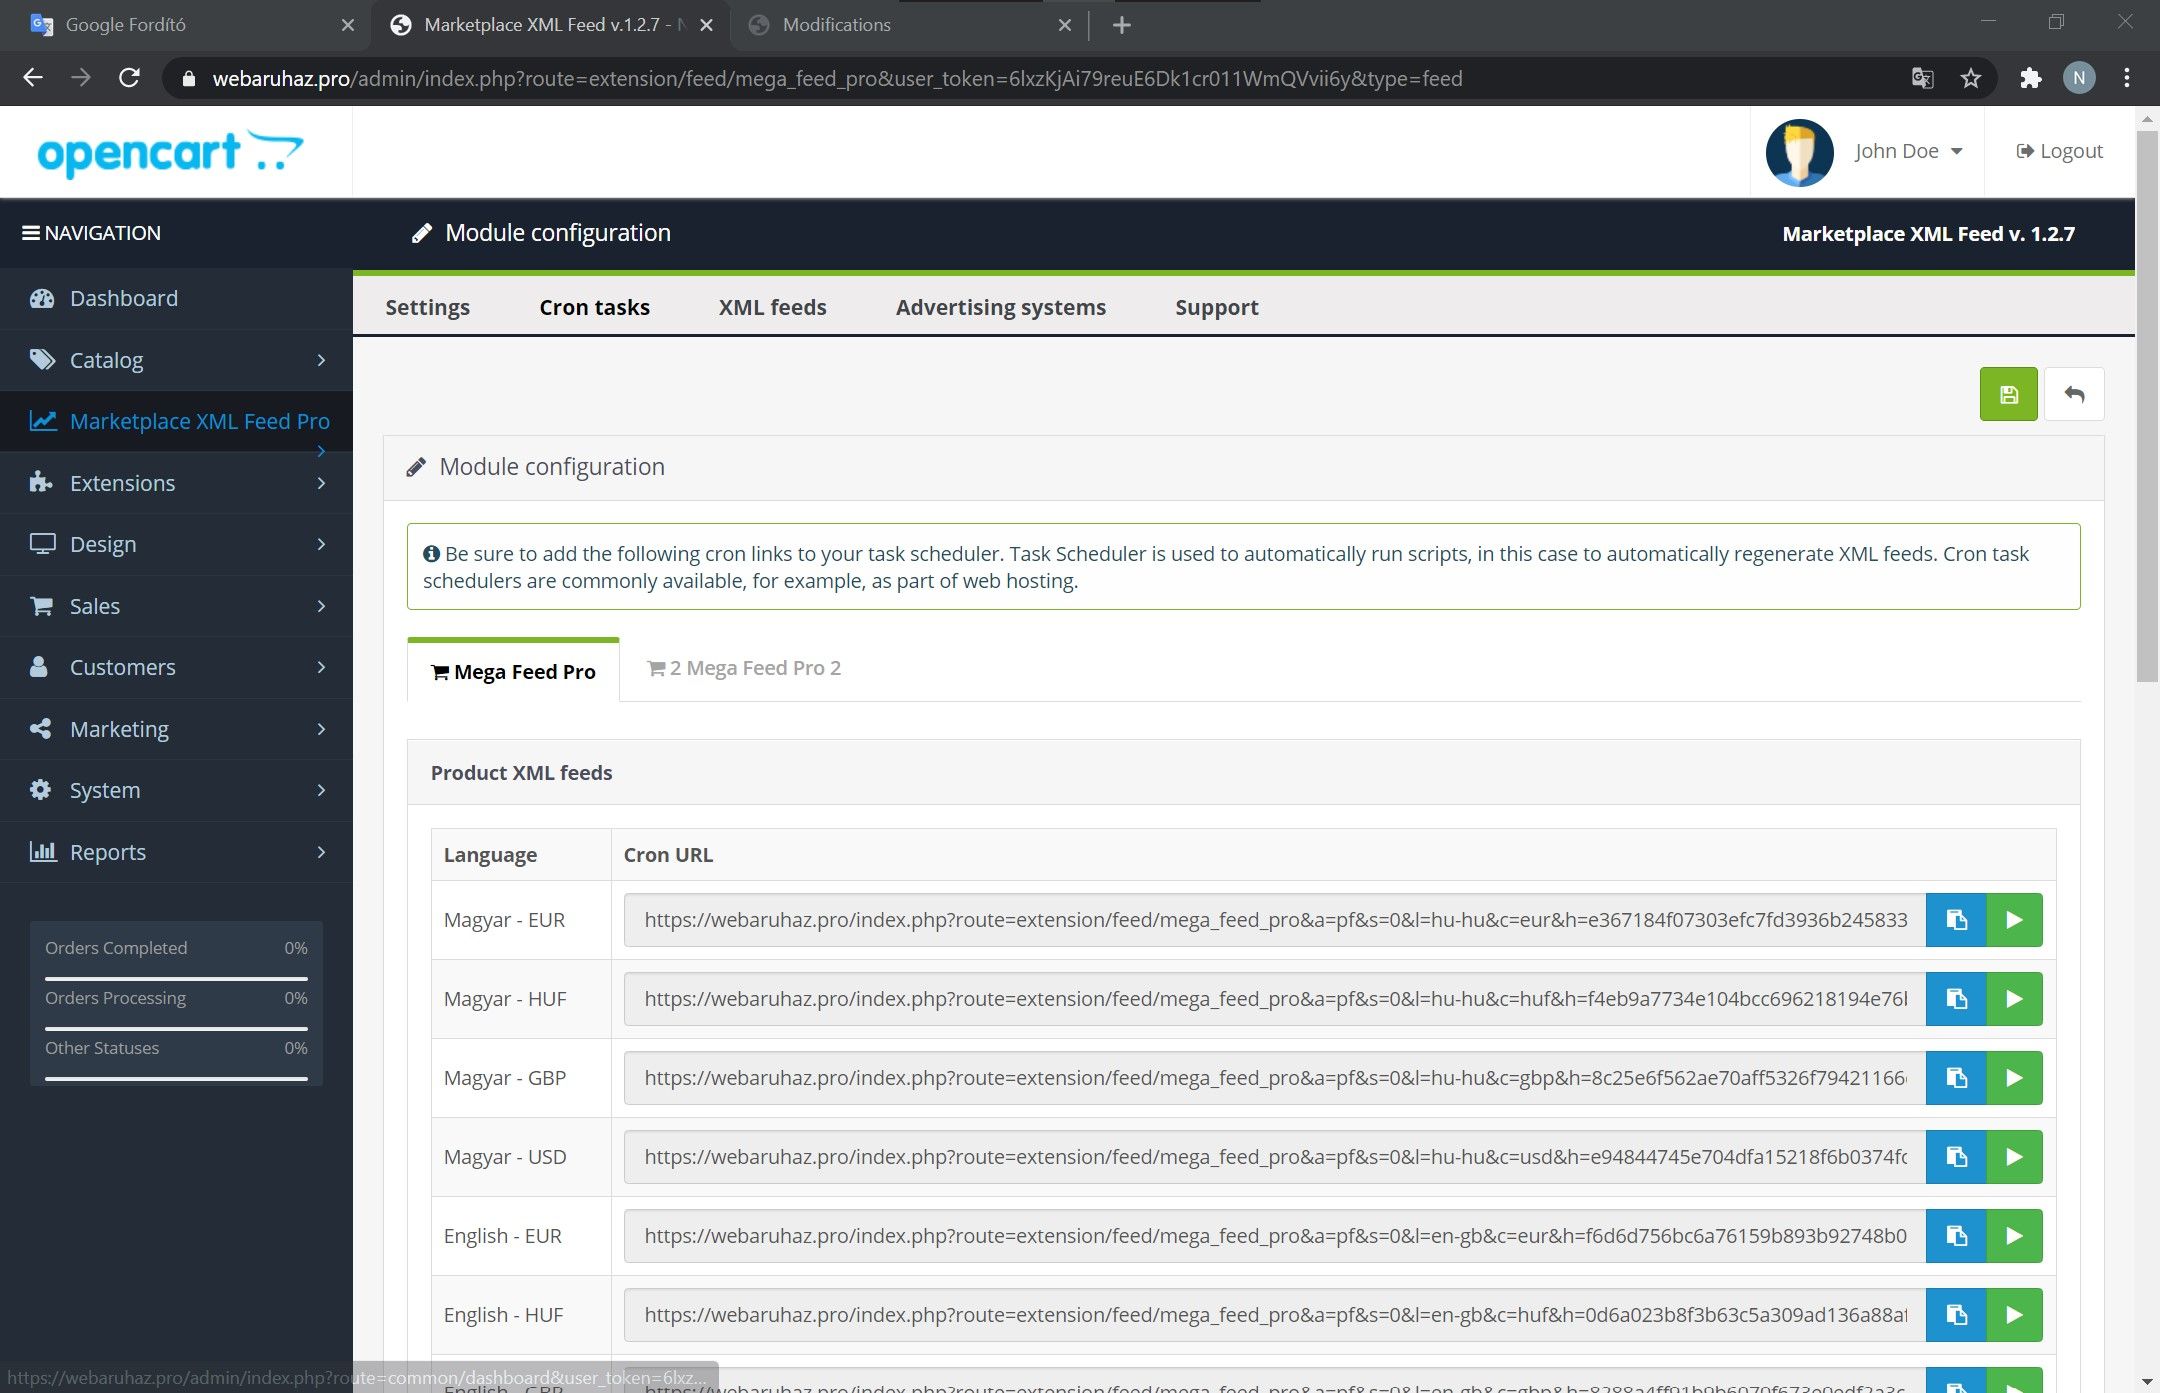Bookmark this page with star icon
The image size is (2160, 1393).
point(1971,78)
